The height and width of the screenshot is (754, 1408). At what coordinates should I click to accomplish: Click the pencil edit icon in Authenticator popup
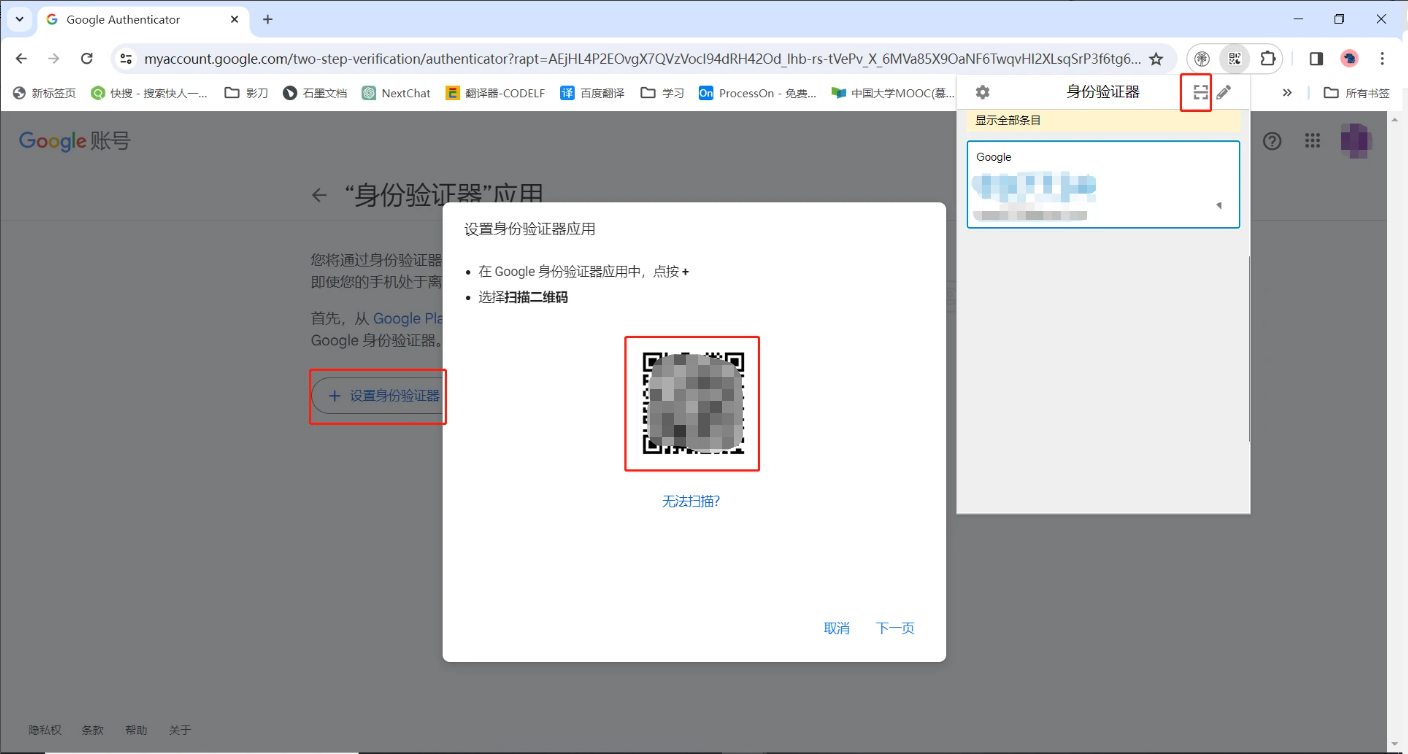click(1224, 92)
